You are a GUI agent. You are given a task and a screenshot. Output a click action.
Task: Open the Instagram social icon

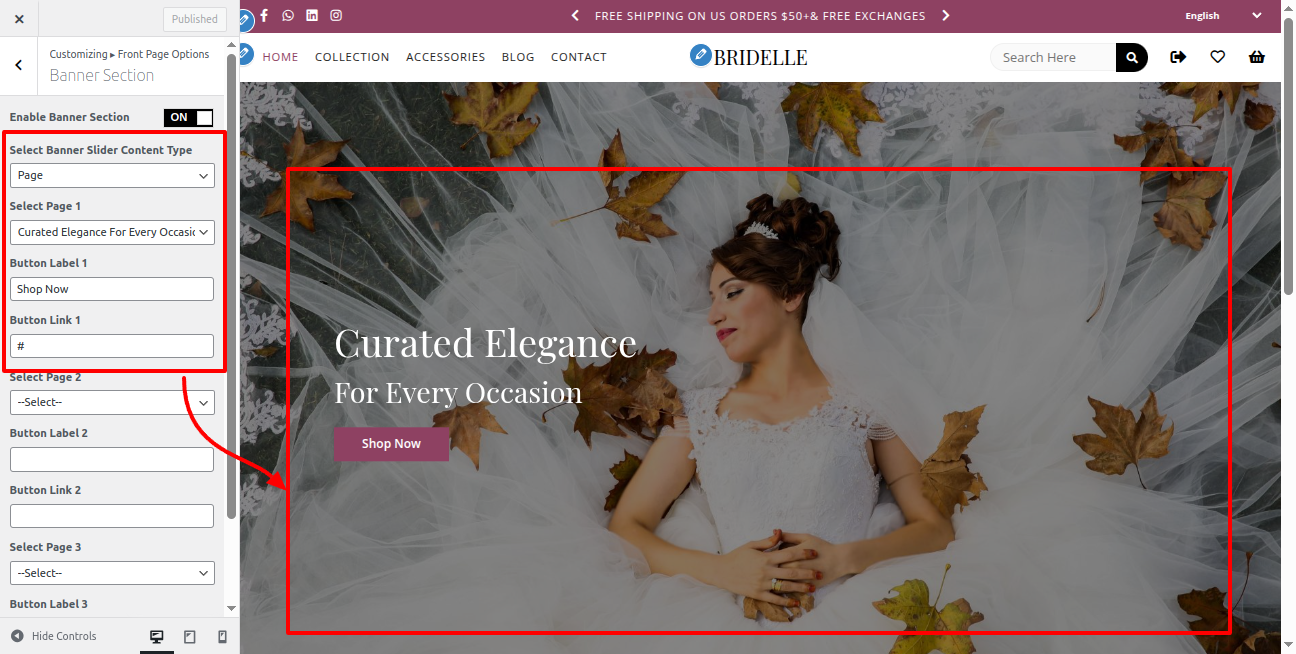(x=336, y=15)
